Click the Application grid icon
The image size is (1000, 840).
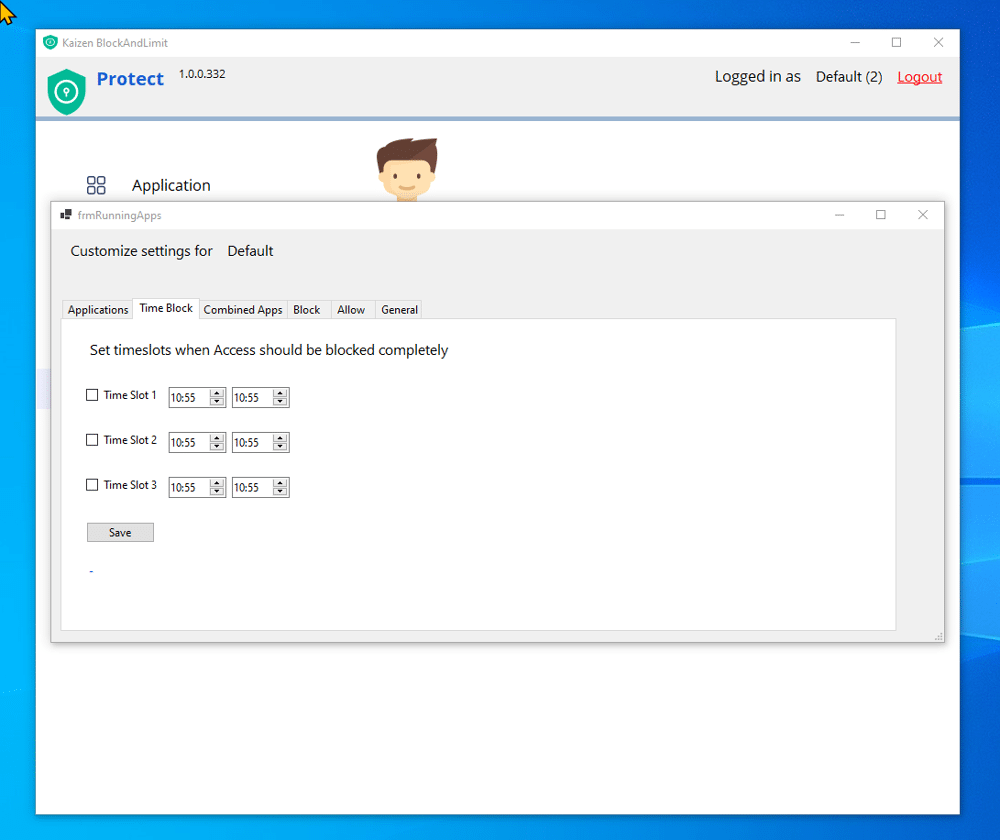96,185
